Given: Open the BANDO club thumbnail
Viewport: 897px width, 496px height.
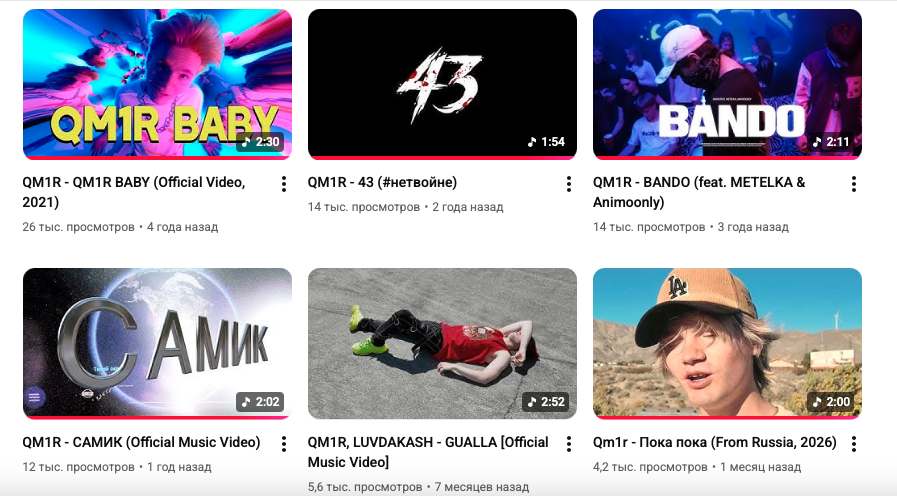Looking at the screenshot, I should (727, 84).
